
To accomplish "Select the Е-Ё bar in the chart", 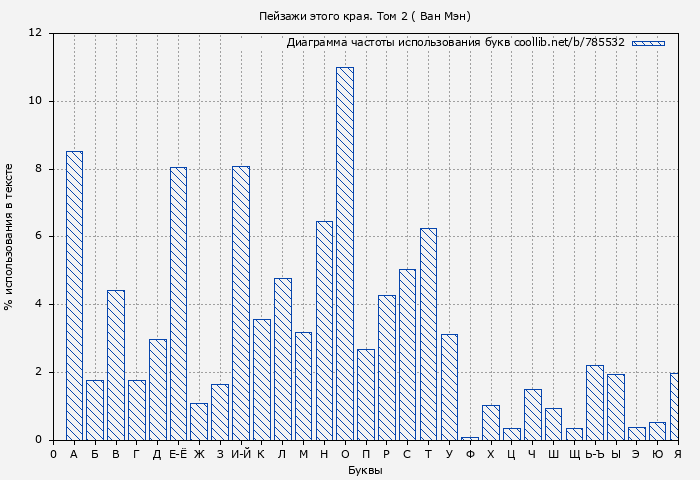I will [x=178, y=303].
